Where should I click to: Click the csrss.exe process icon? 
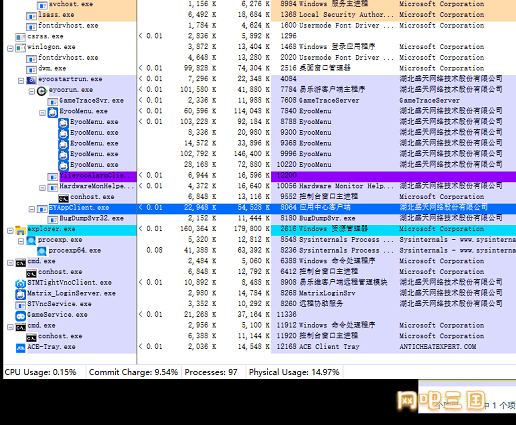[x=21, y=37]
